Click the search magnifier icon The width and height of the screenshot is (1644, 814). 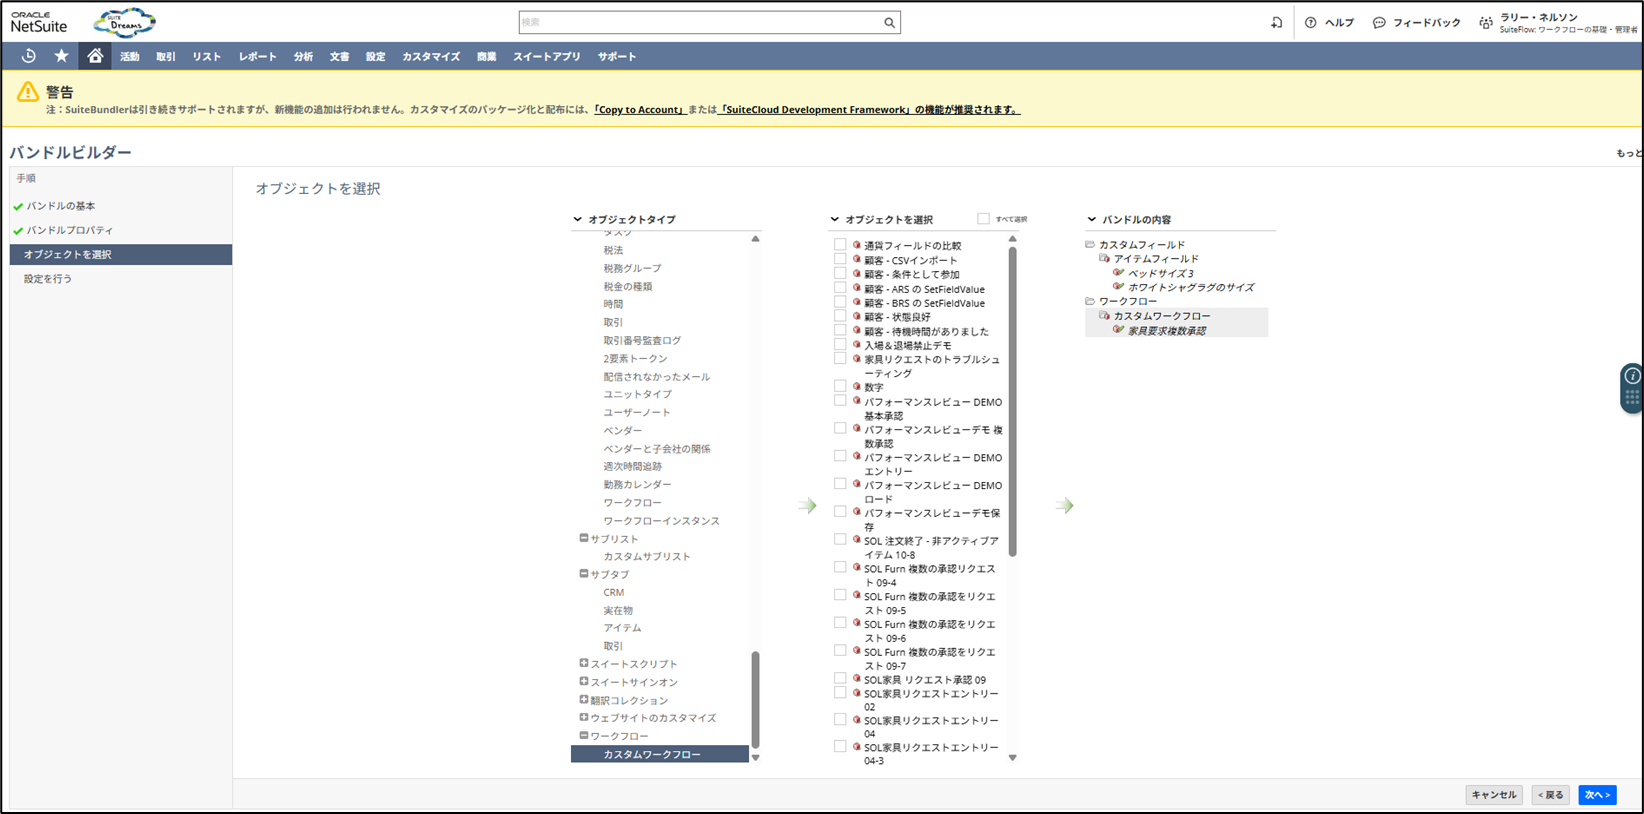pyautogui.click(x=889, y=22)
